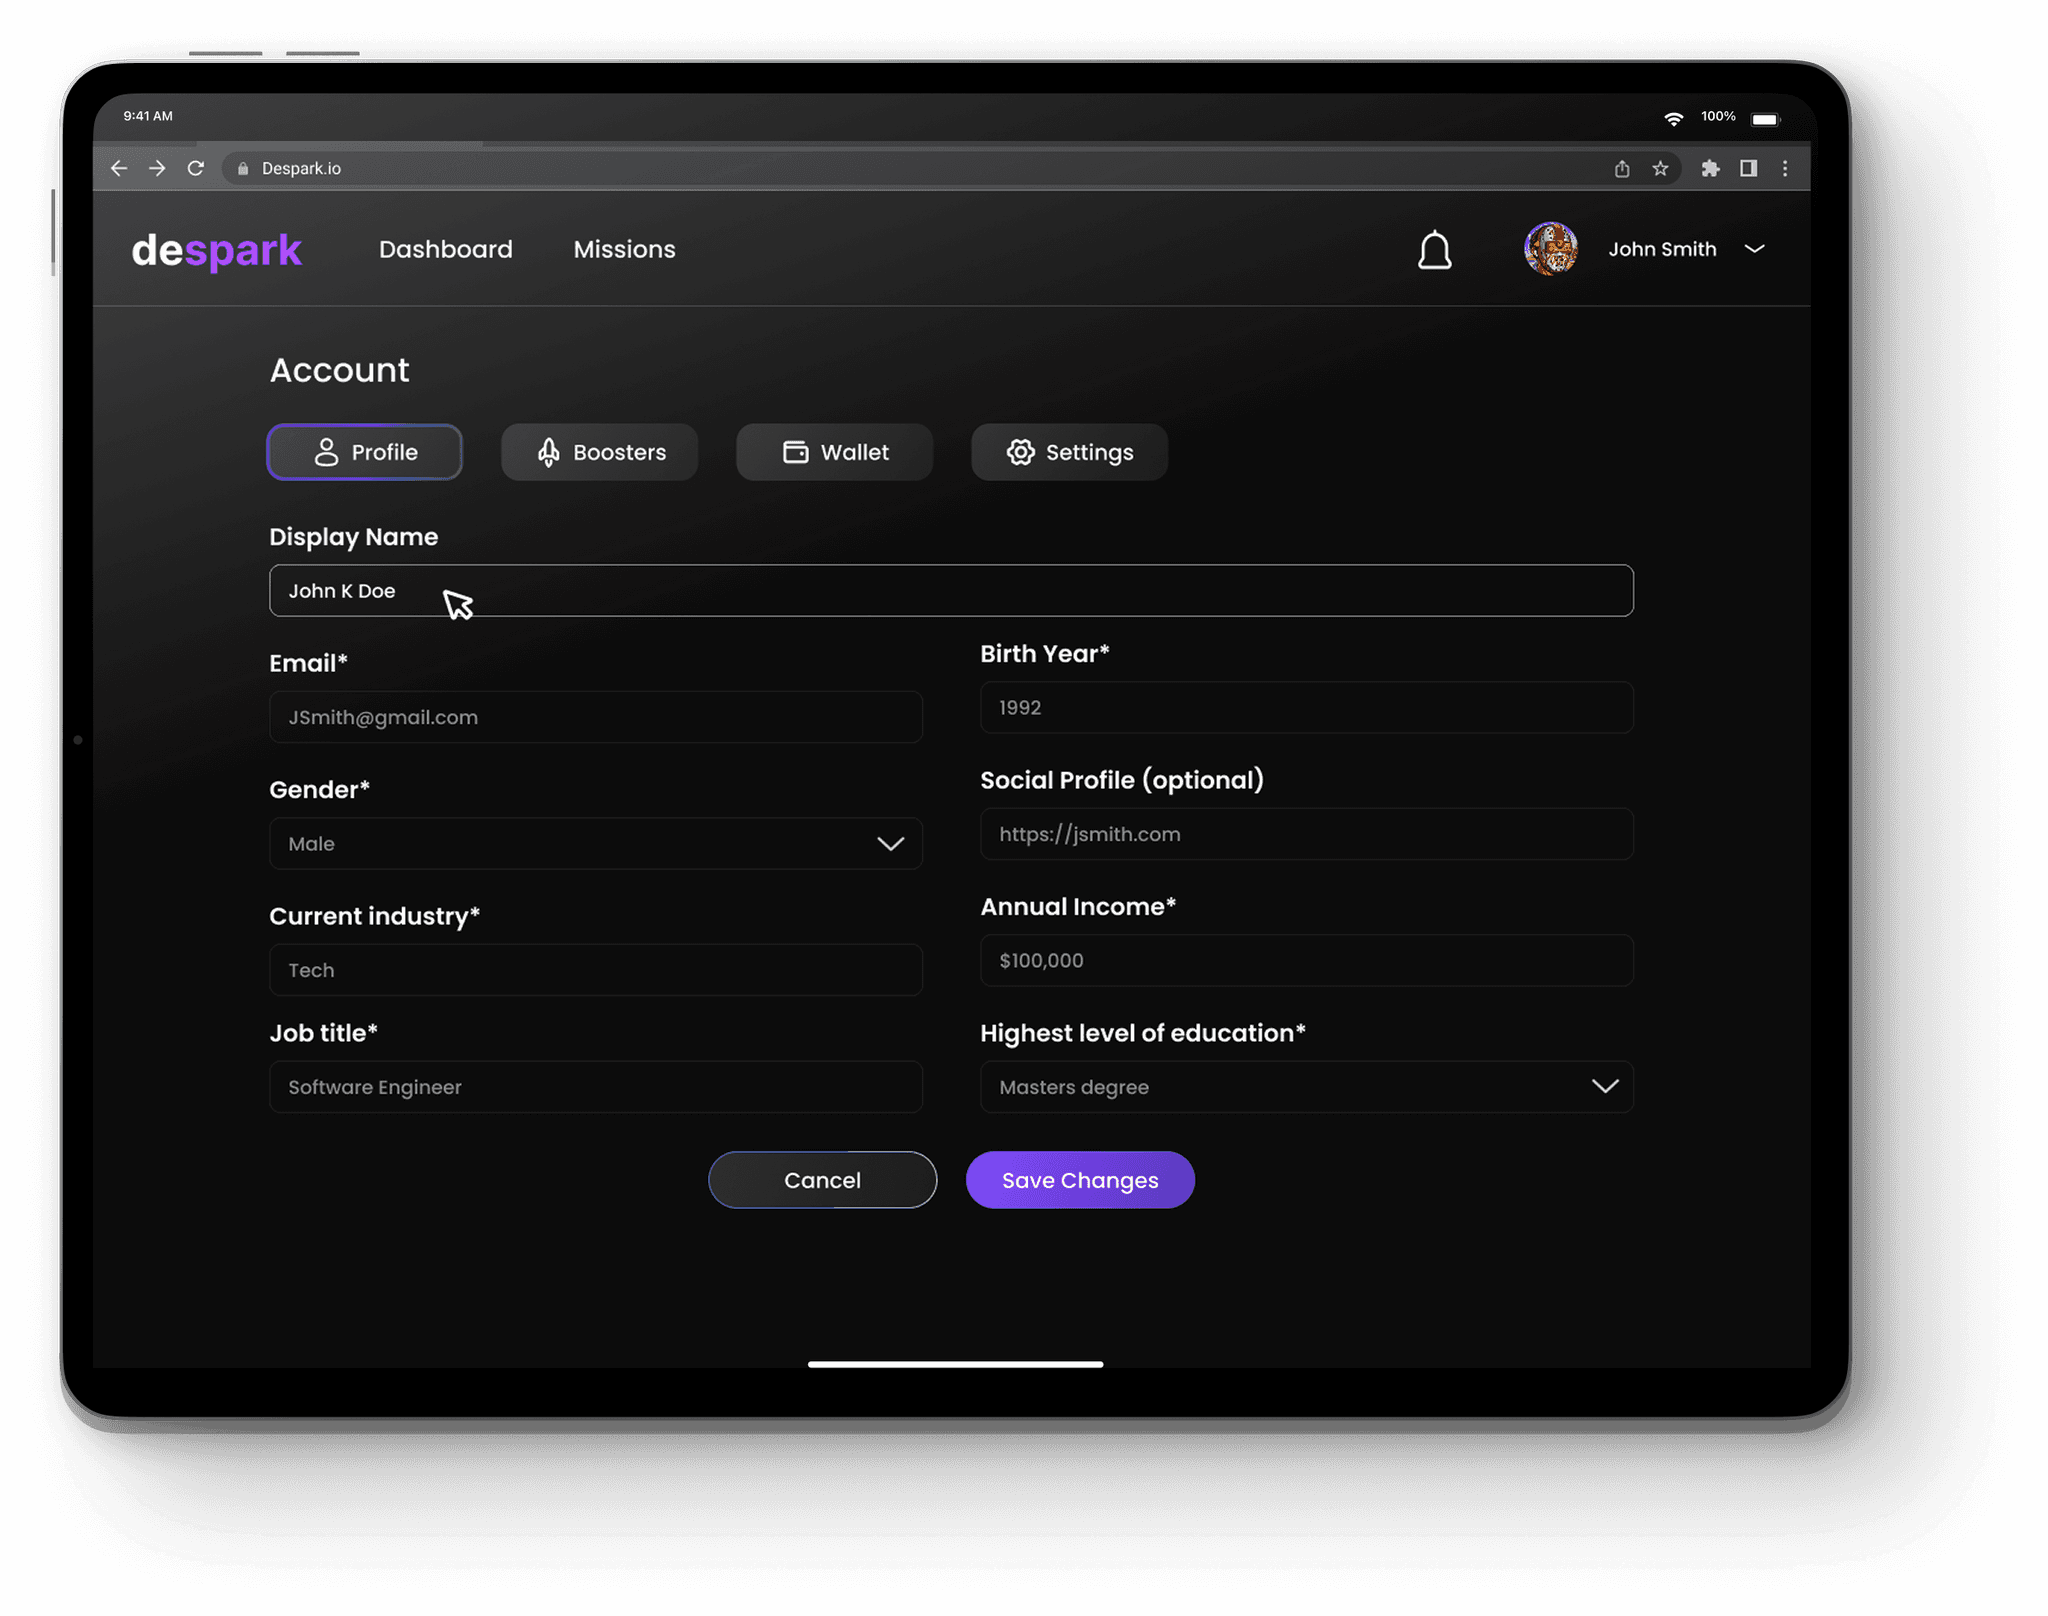
Task: Open the Missions page
Action: [x=624, y=249]
